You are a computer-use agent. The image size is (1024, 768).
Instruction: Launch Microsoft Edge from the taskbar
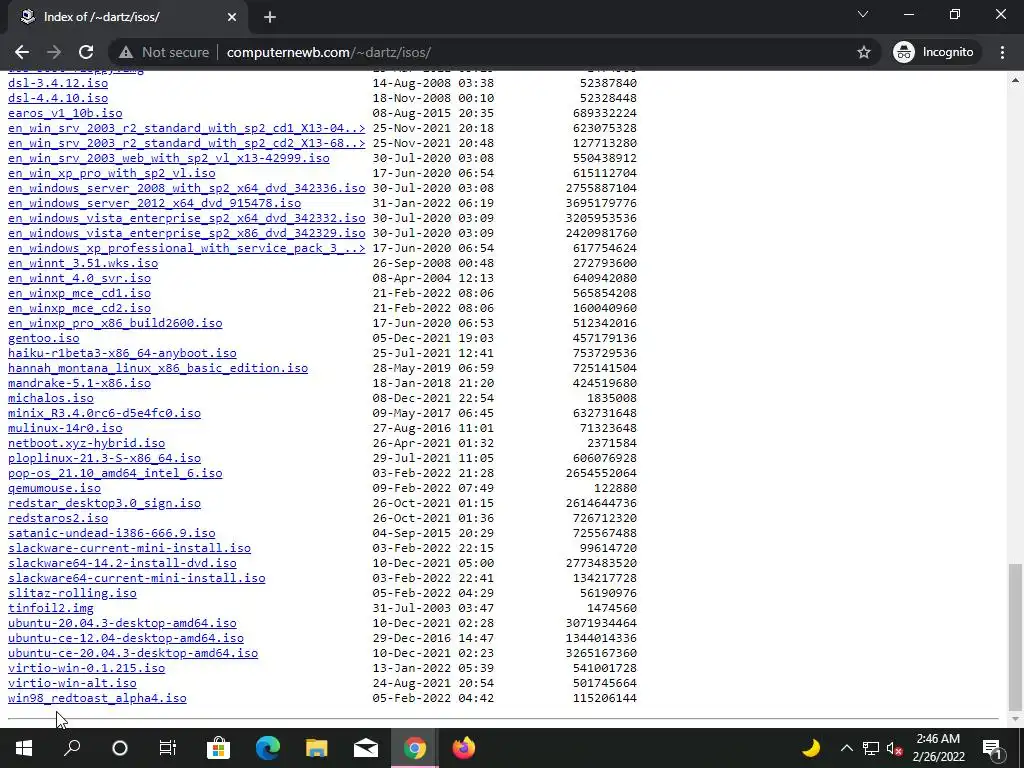(267, 748)
